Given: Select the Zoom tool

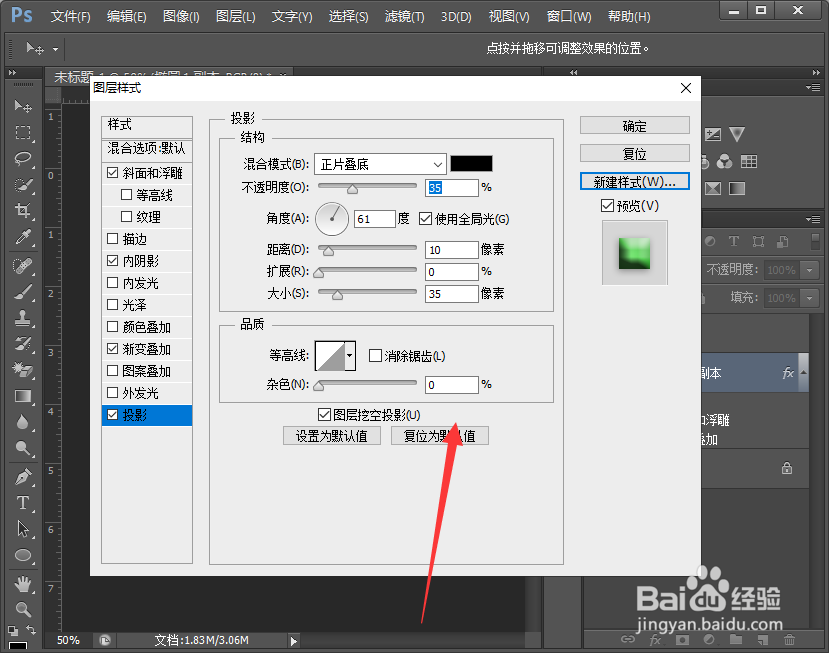Looking at the screenshot, I should 23,610.
